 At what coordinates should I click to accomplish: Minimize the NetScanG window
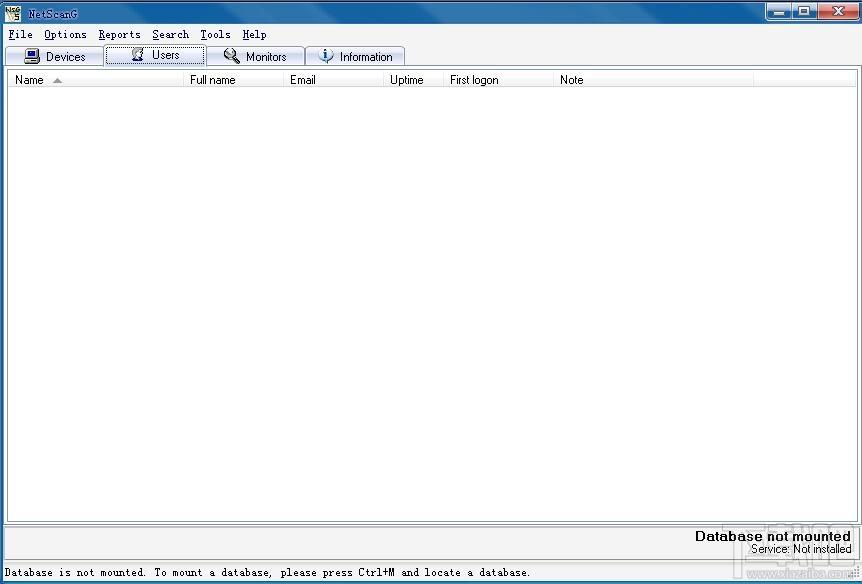click(x=778, y=12)
